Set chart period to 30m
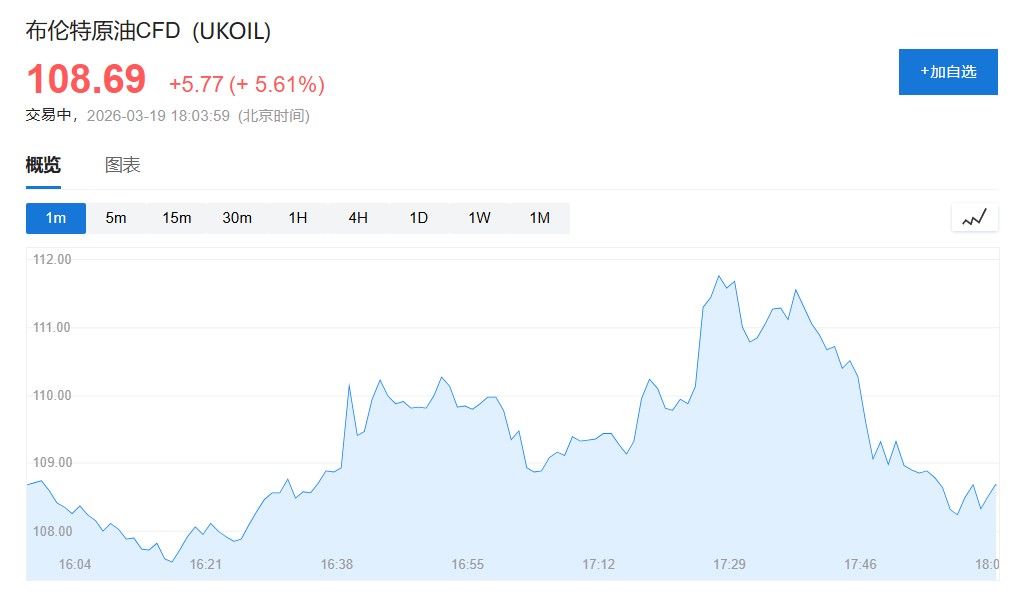 point(237,218)
